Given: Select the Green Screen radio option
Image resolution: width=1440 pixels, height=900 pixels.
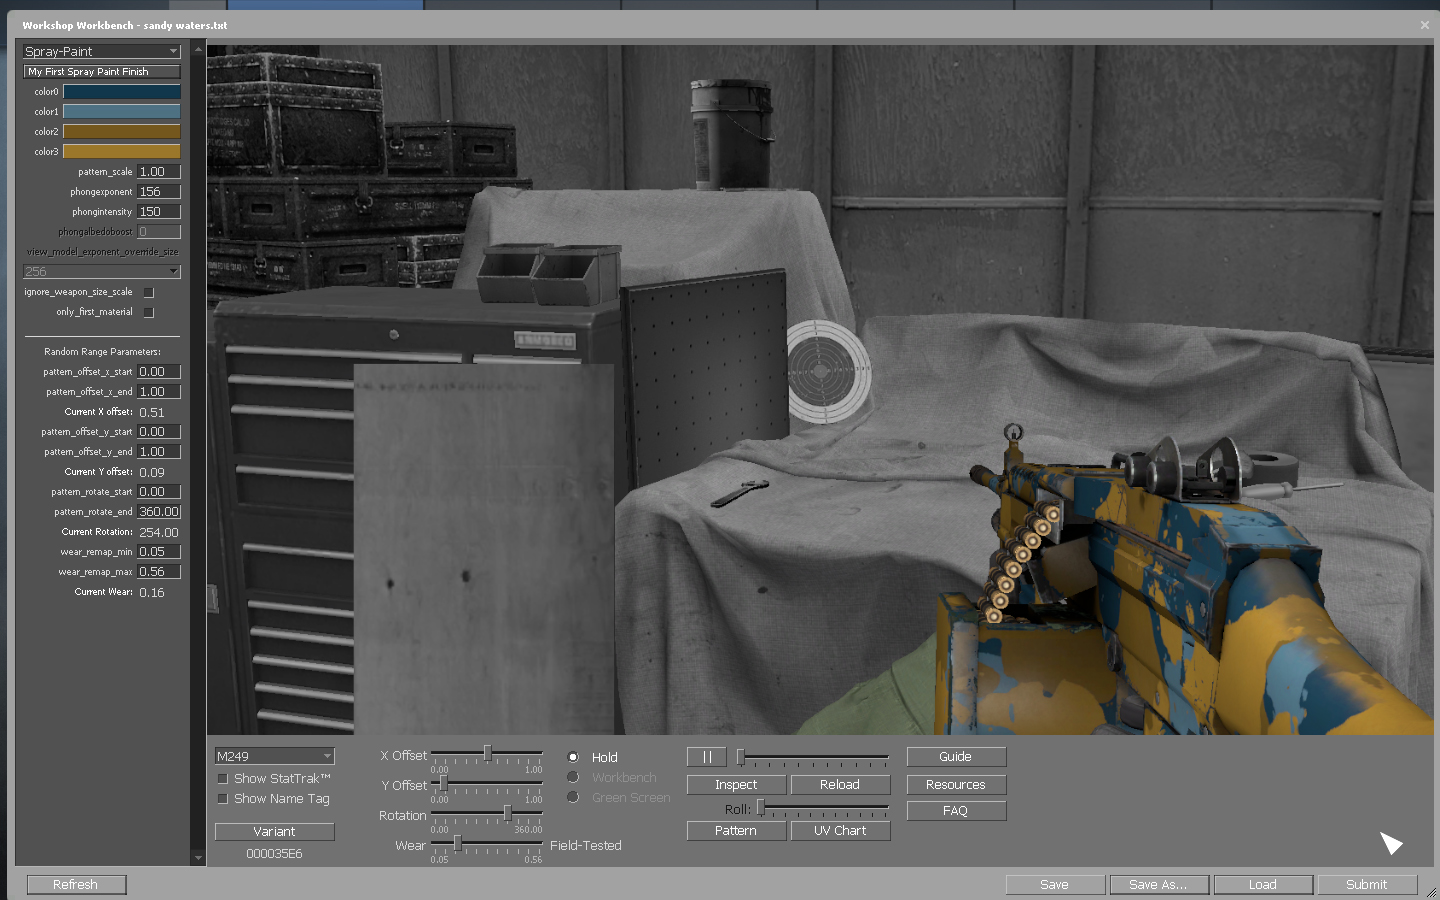Looking at the screenshot, I should click(x=573, y=797).
